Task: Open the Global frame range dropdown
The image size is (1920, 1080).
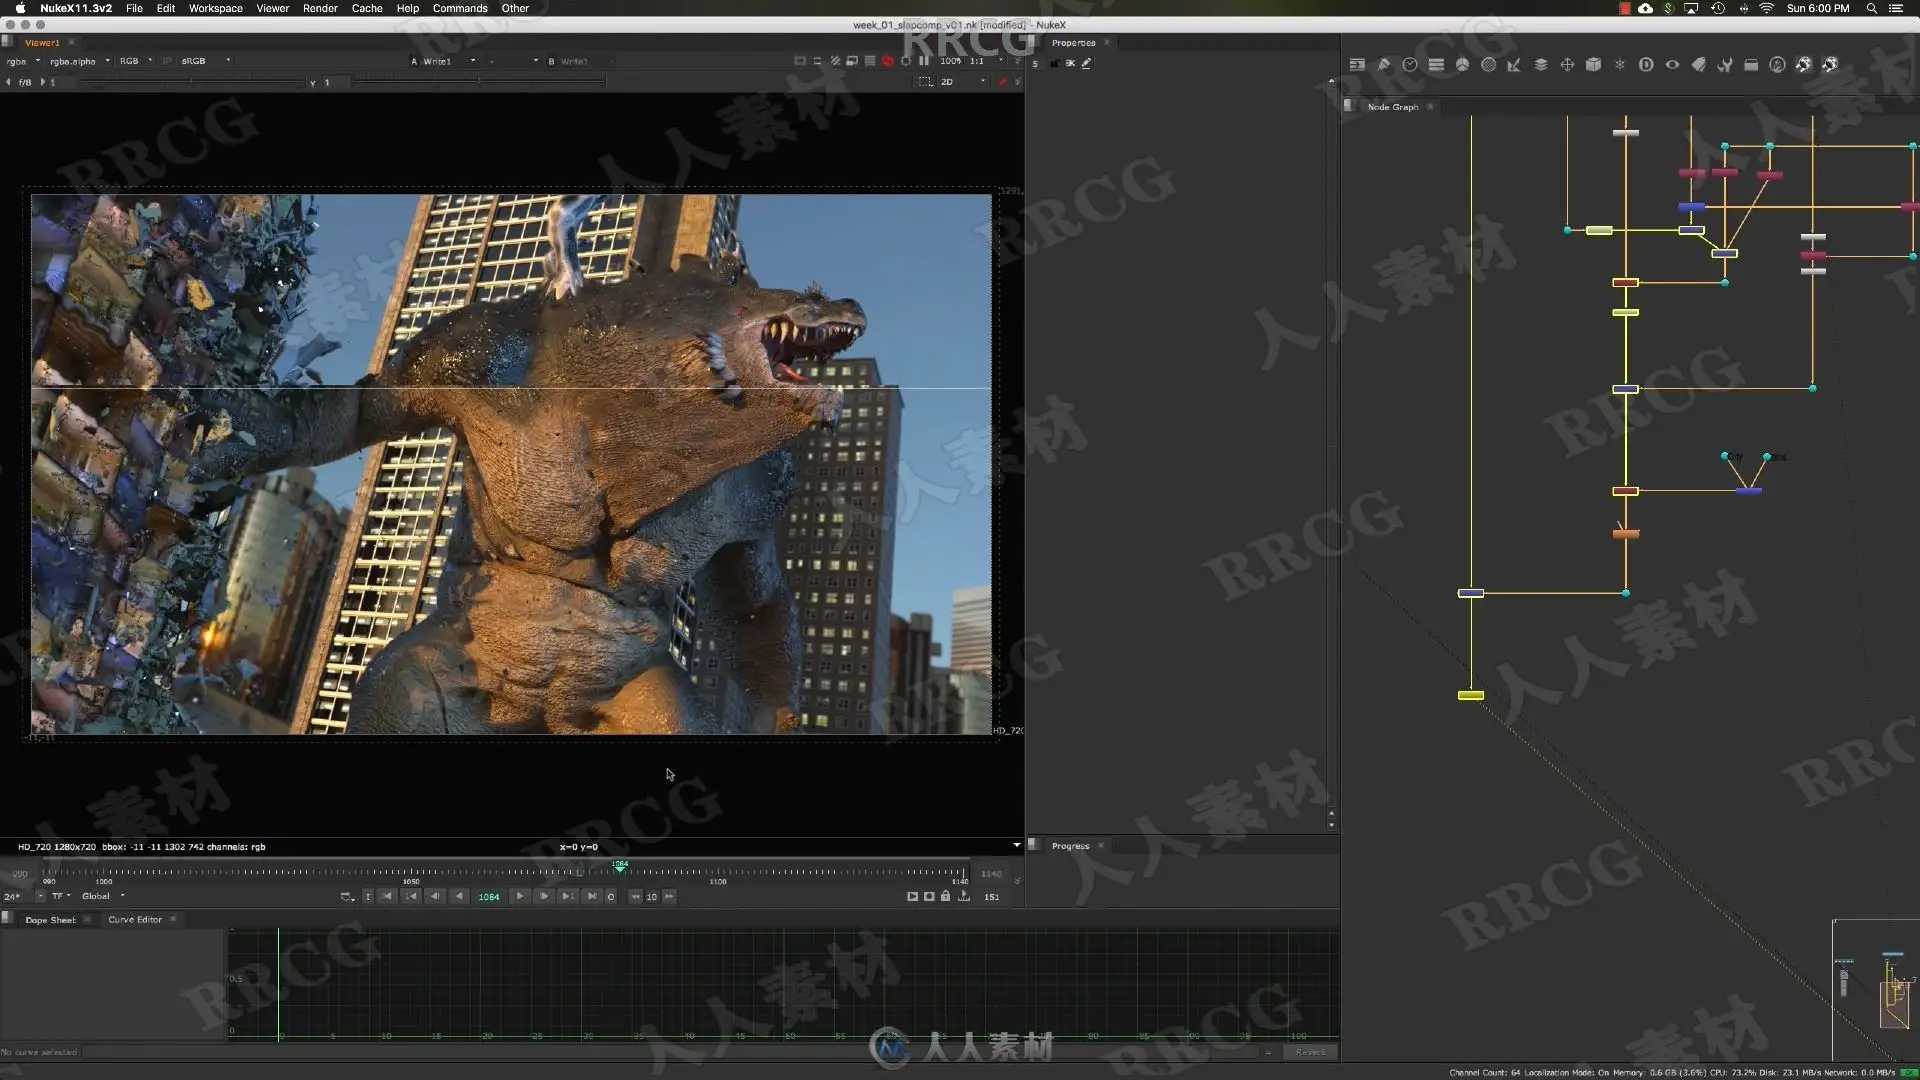Action: click(103, 896)
